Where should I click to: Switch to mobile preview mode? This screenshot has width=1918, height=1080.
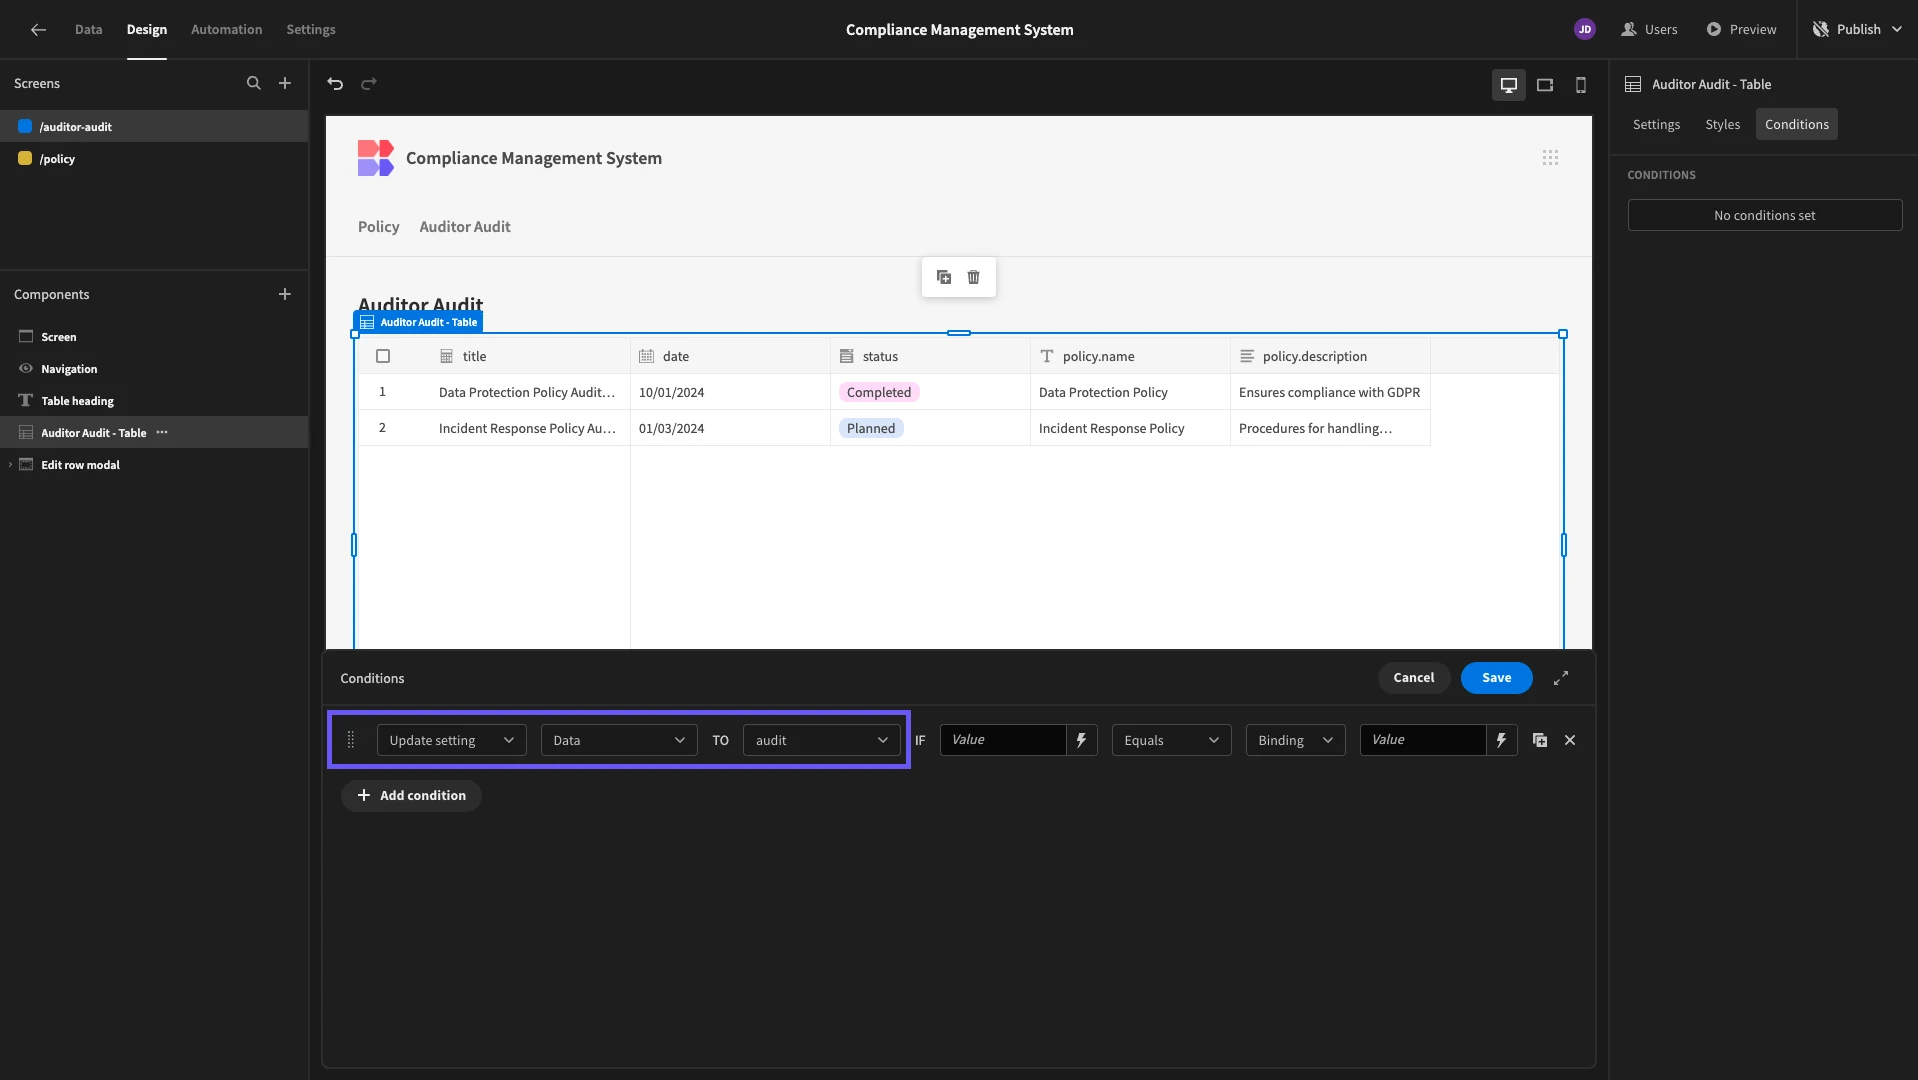(x=1581, y=85)
